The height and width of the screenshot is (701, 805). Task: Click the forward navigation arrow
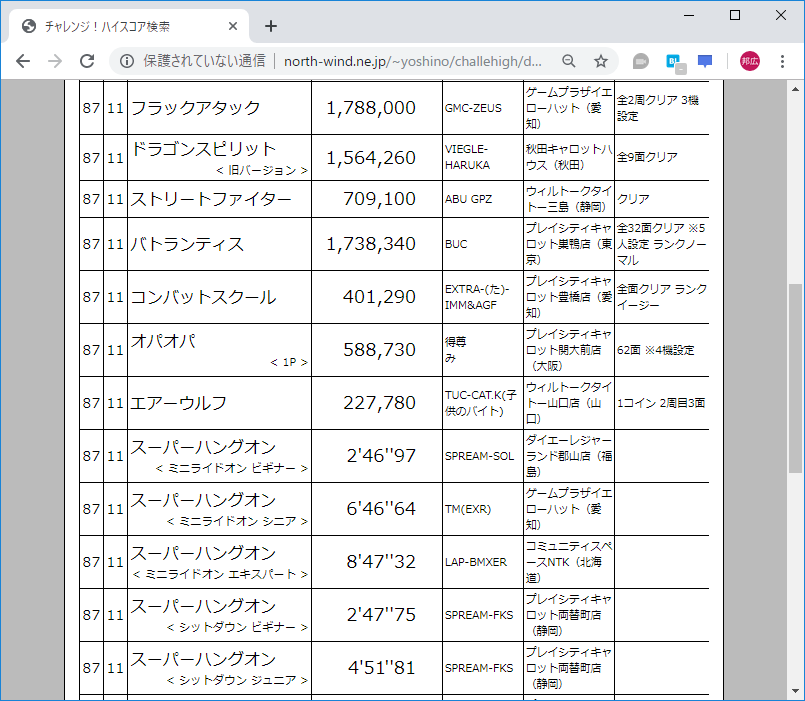click(54, 61)
